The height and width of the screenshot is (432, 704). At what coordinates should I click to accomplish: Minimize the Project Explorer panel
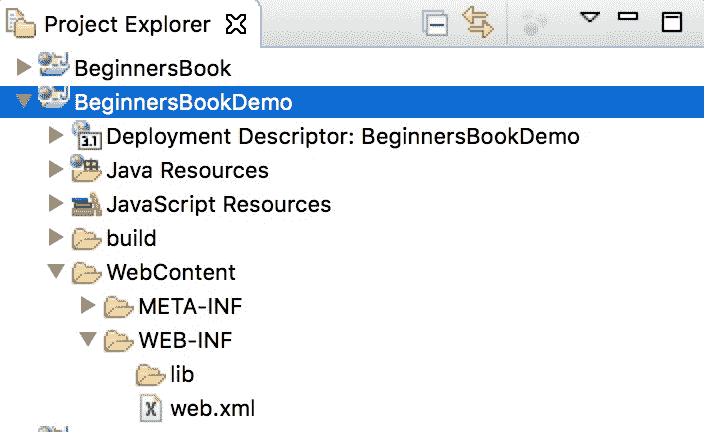click(628, 17)
